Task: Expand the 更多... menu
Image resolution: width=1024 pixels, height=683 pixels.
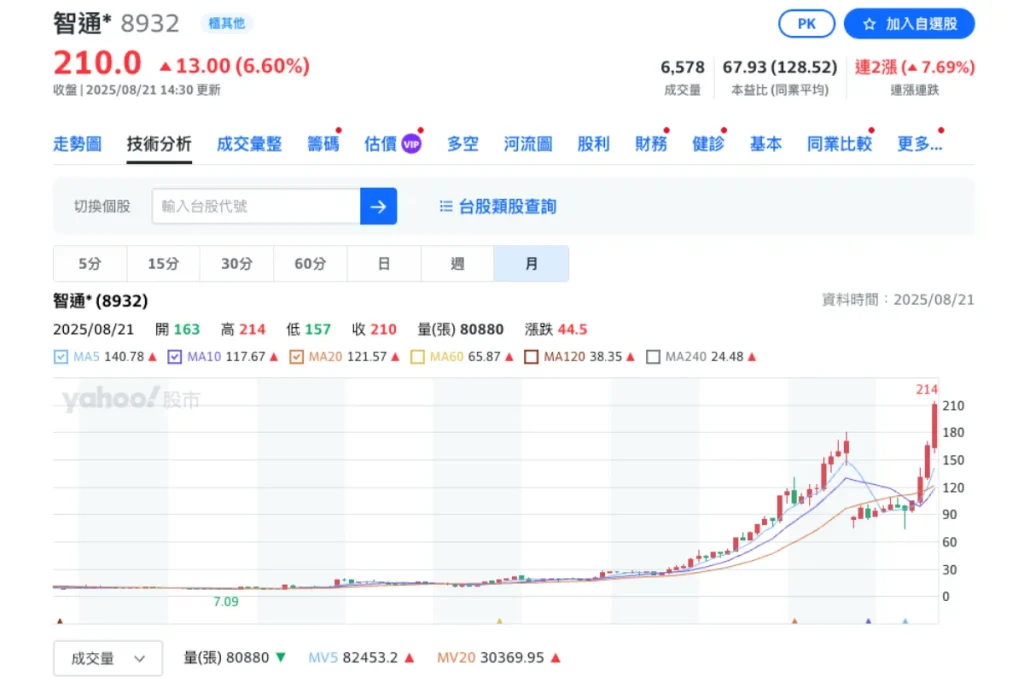Action: tap(920, 144)
